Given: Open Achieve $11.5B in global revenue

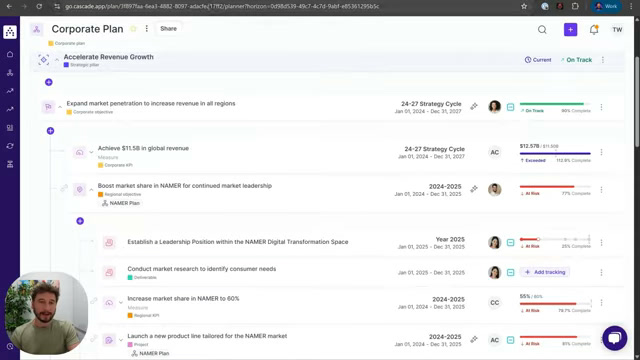Looking at the screenshot, I should click(x=143, y=148).
